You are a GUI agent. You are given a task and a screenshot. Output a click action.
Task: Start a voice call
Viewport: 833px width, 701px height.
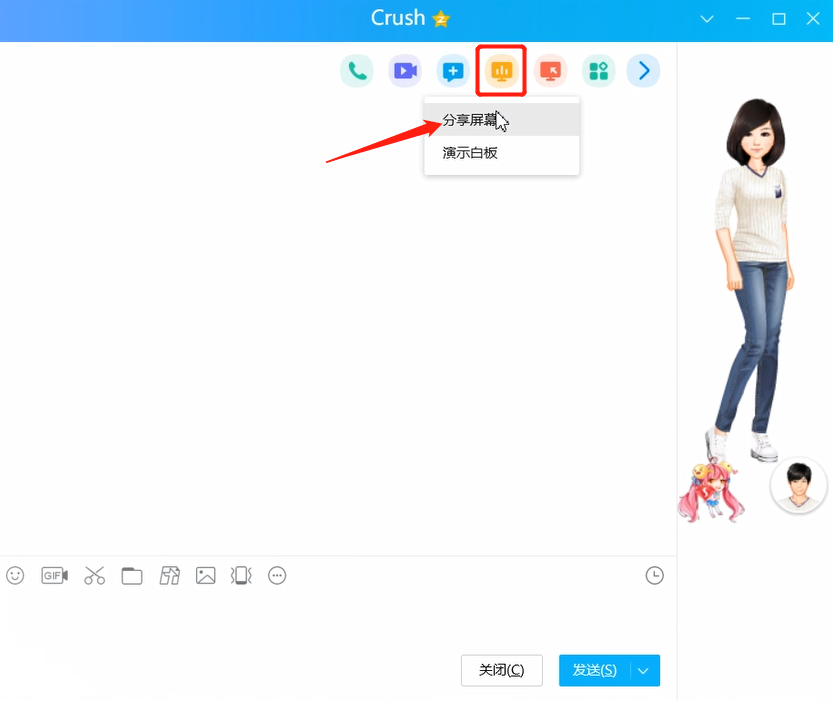coord(357,70)
